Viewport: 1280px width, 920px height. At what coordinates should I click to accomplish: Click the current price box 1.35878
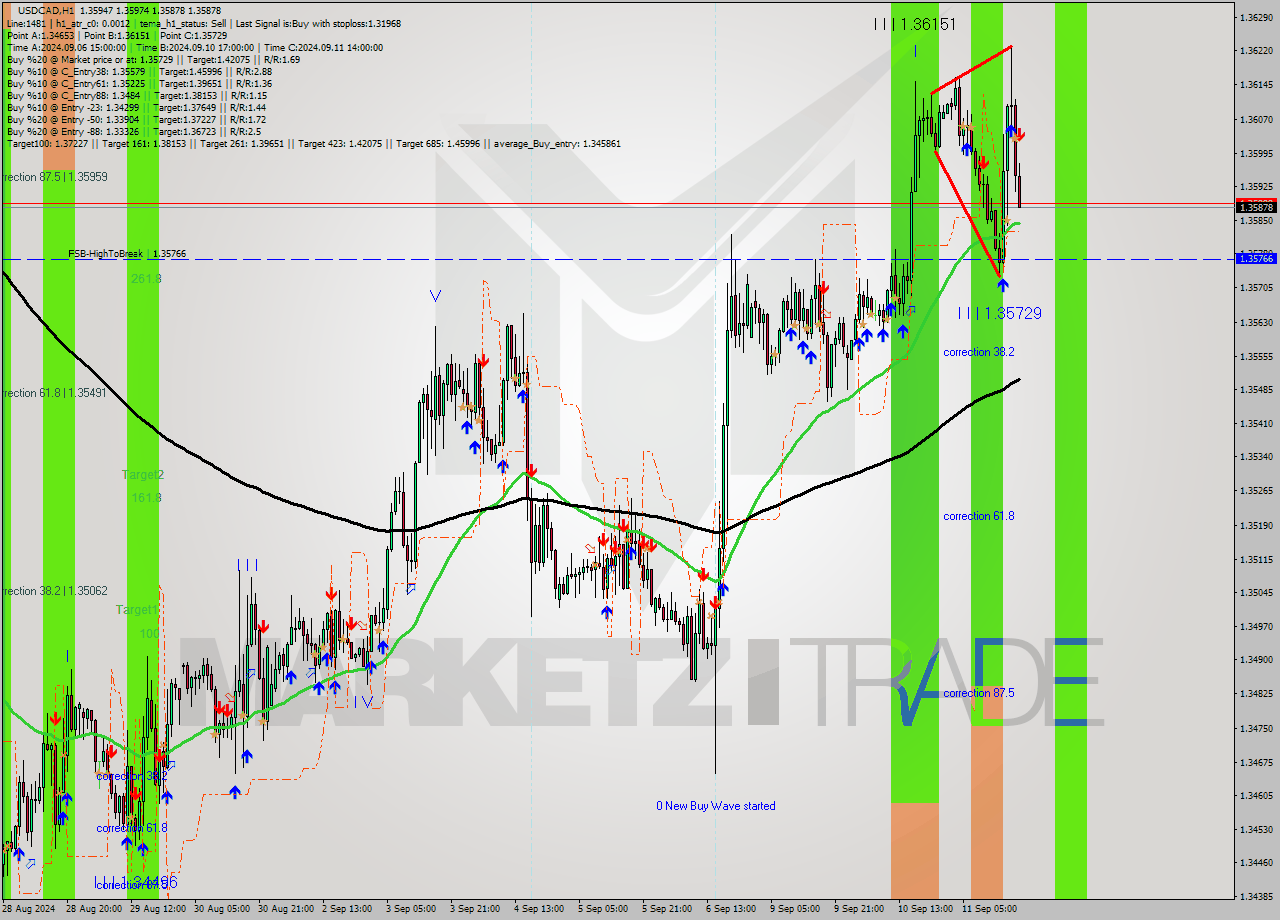pyautogui.click(x=1256, y=208)
